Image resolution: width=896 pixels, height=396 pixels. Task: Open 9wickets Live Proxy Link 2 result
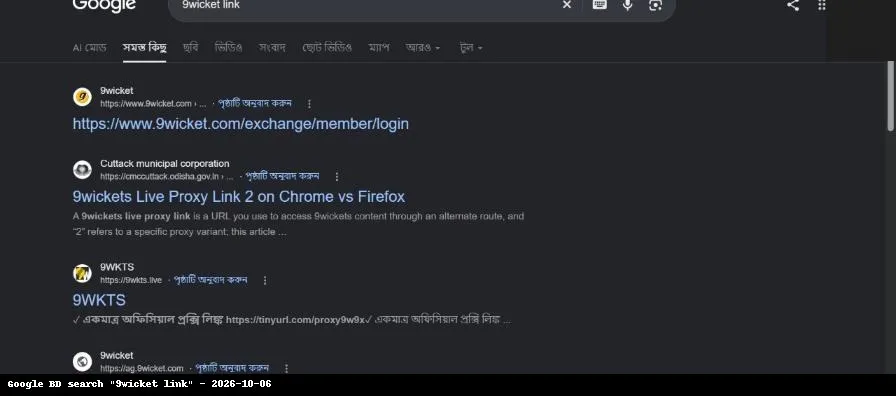pos(239,197)
